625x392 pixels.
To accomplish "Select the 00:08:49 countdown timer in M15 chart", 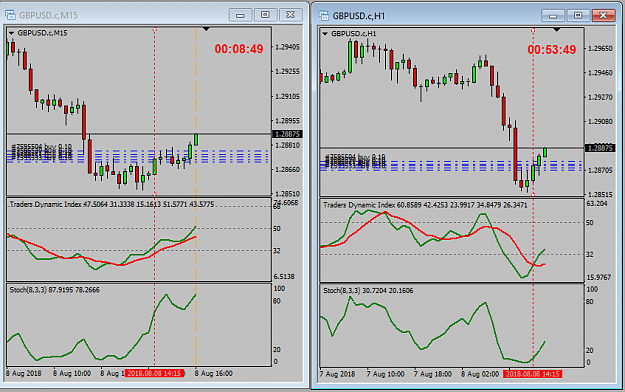I will pos(239,49).
